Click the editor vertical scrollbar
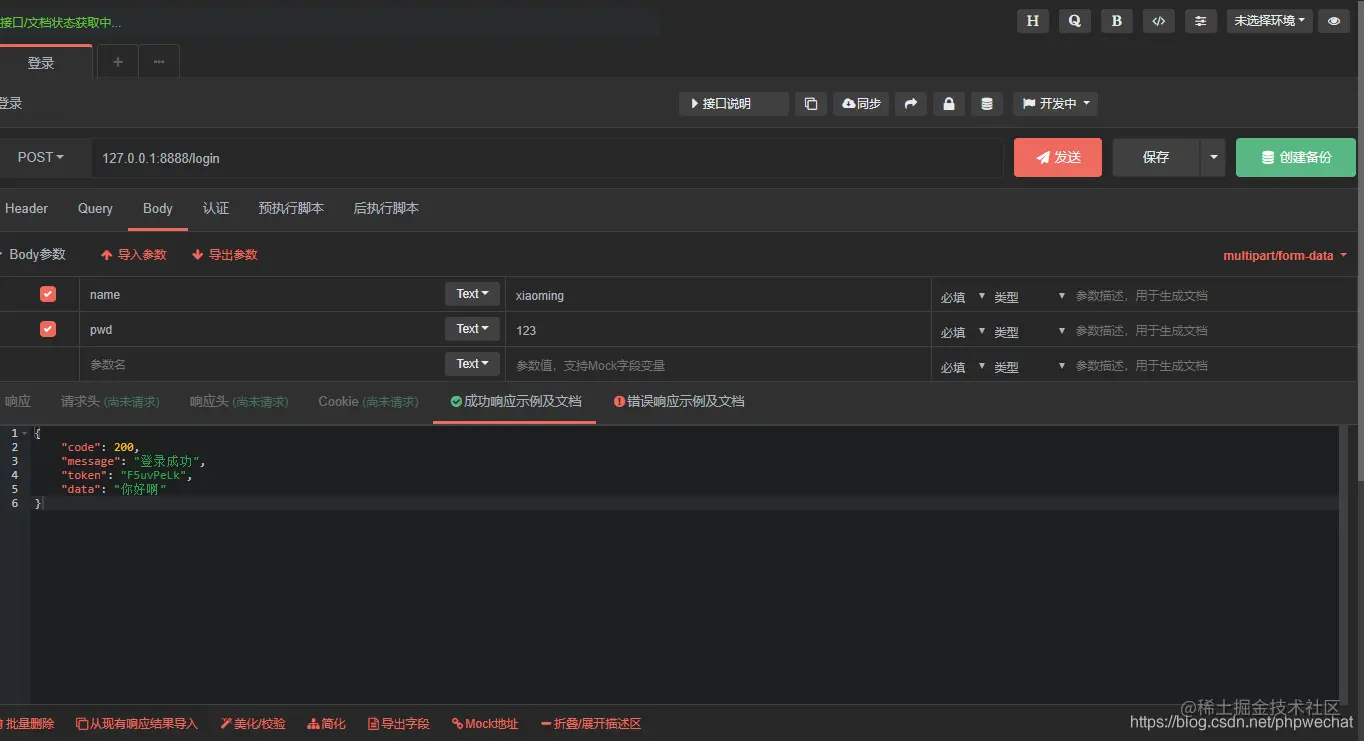The width and height of the screenshot is (1364, 741). tap(1344, 565)
